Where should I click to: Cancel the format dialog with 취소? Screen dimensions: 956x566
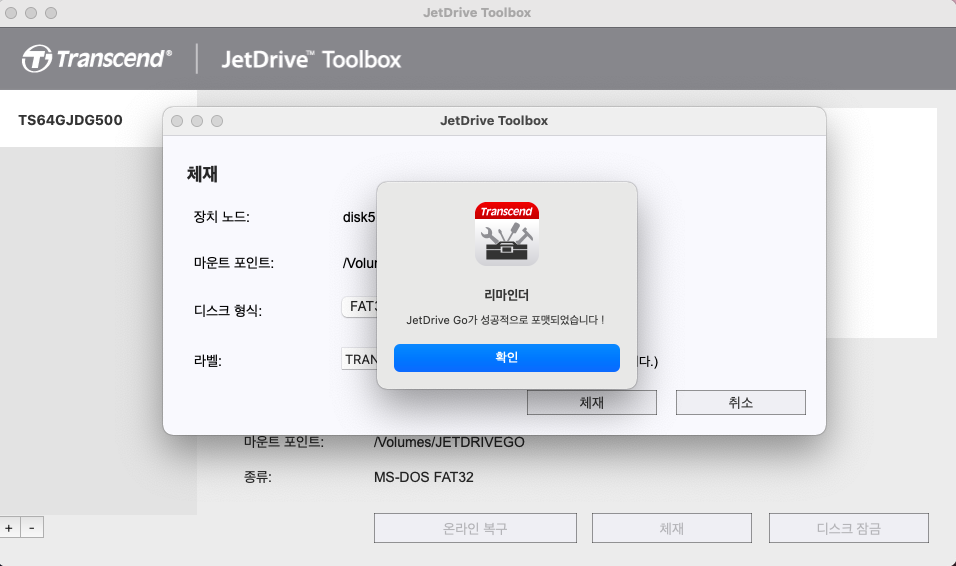[740, 403]
